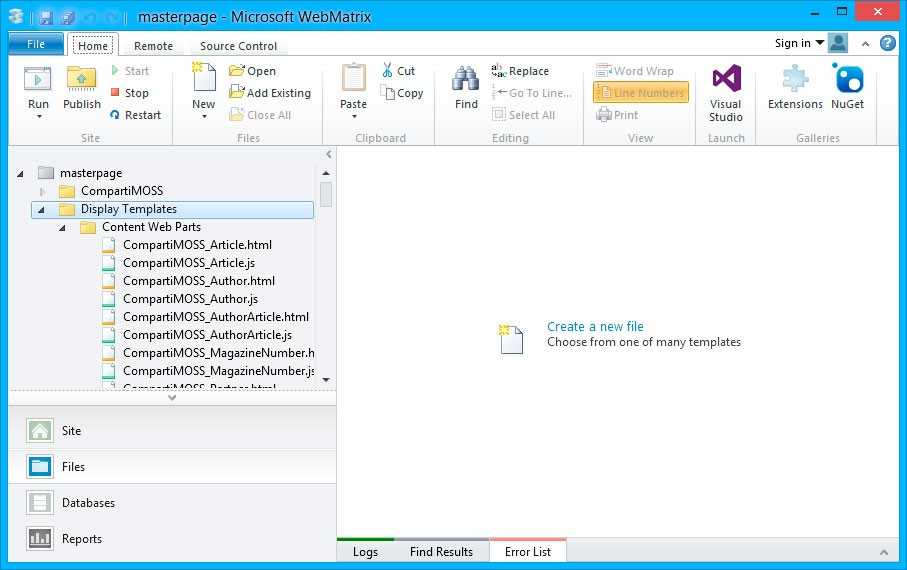Select the Display Templates folder

click(x=173, y=209)
